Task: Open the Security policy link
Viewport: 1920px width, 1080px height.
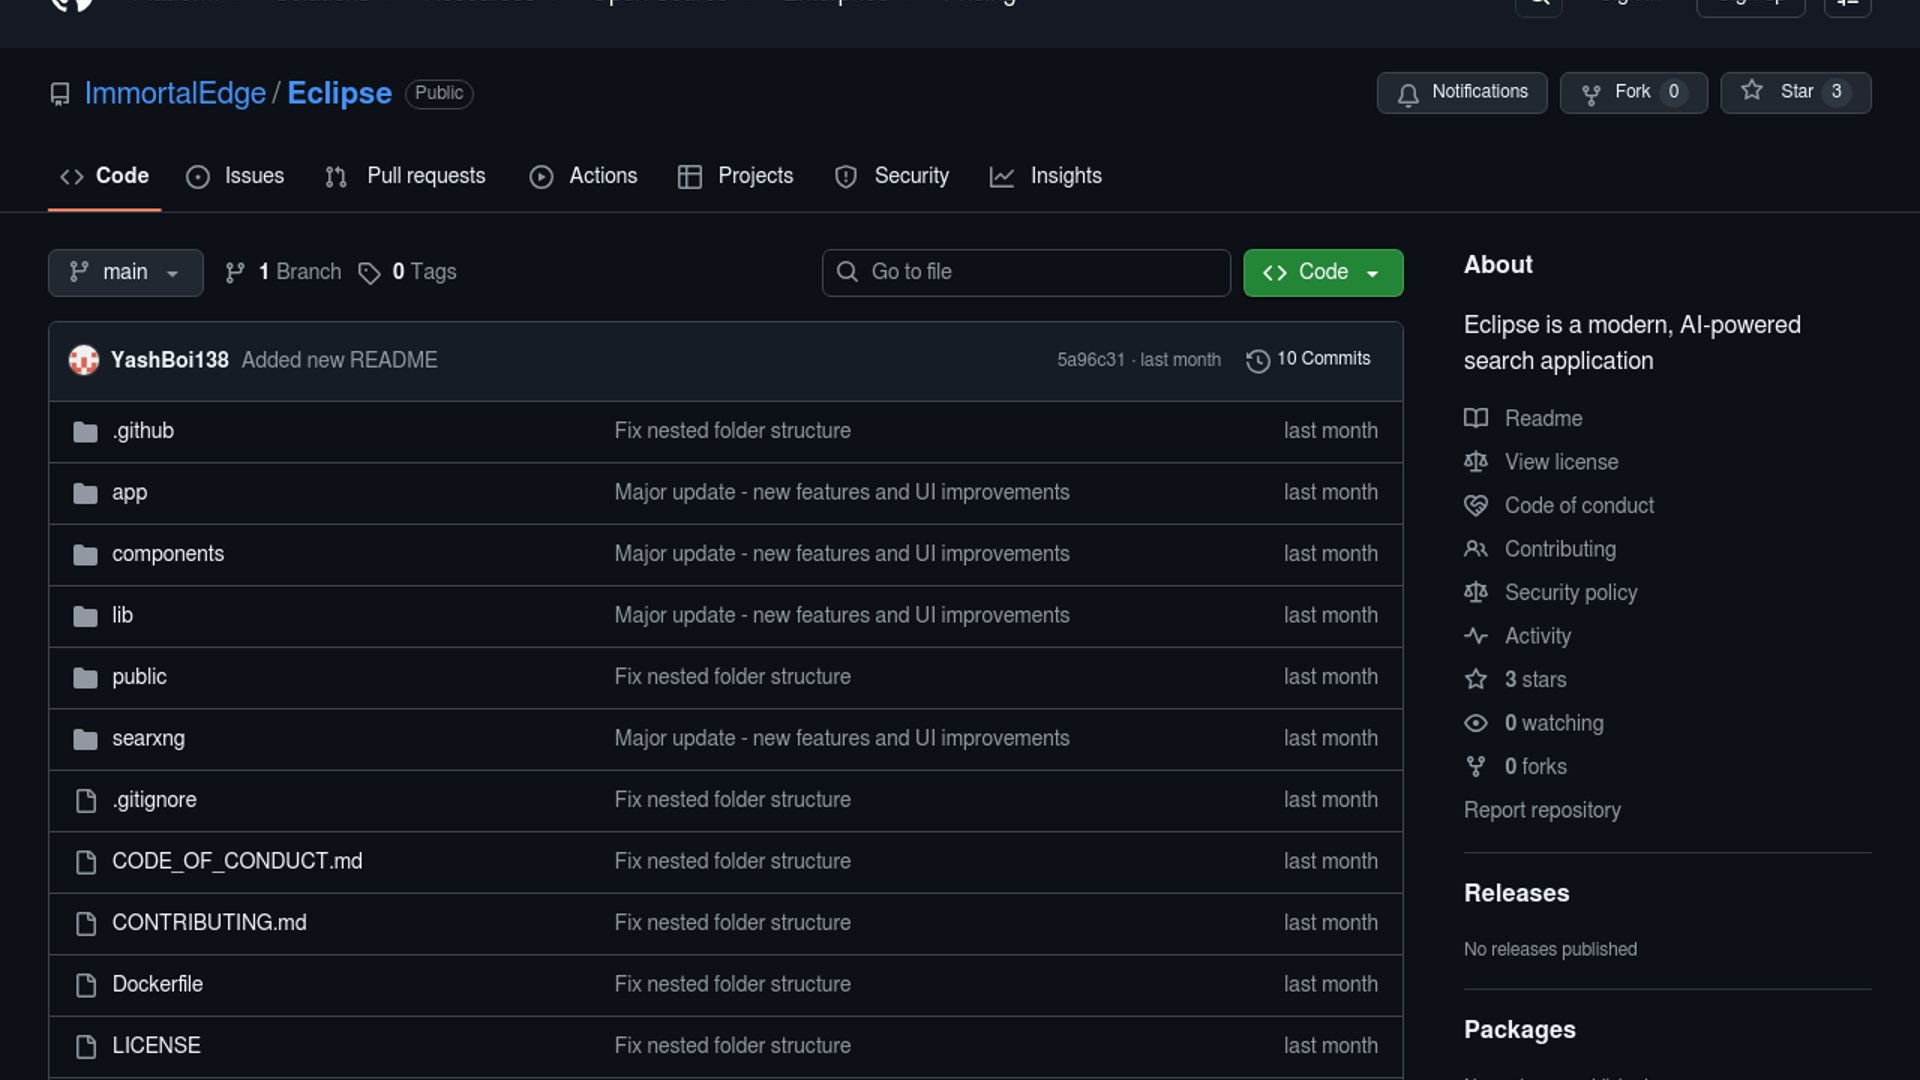Action: pyautogui.click(x=1570, y=593)
